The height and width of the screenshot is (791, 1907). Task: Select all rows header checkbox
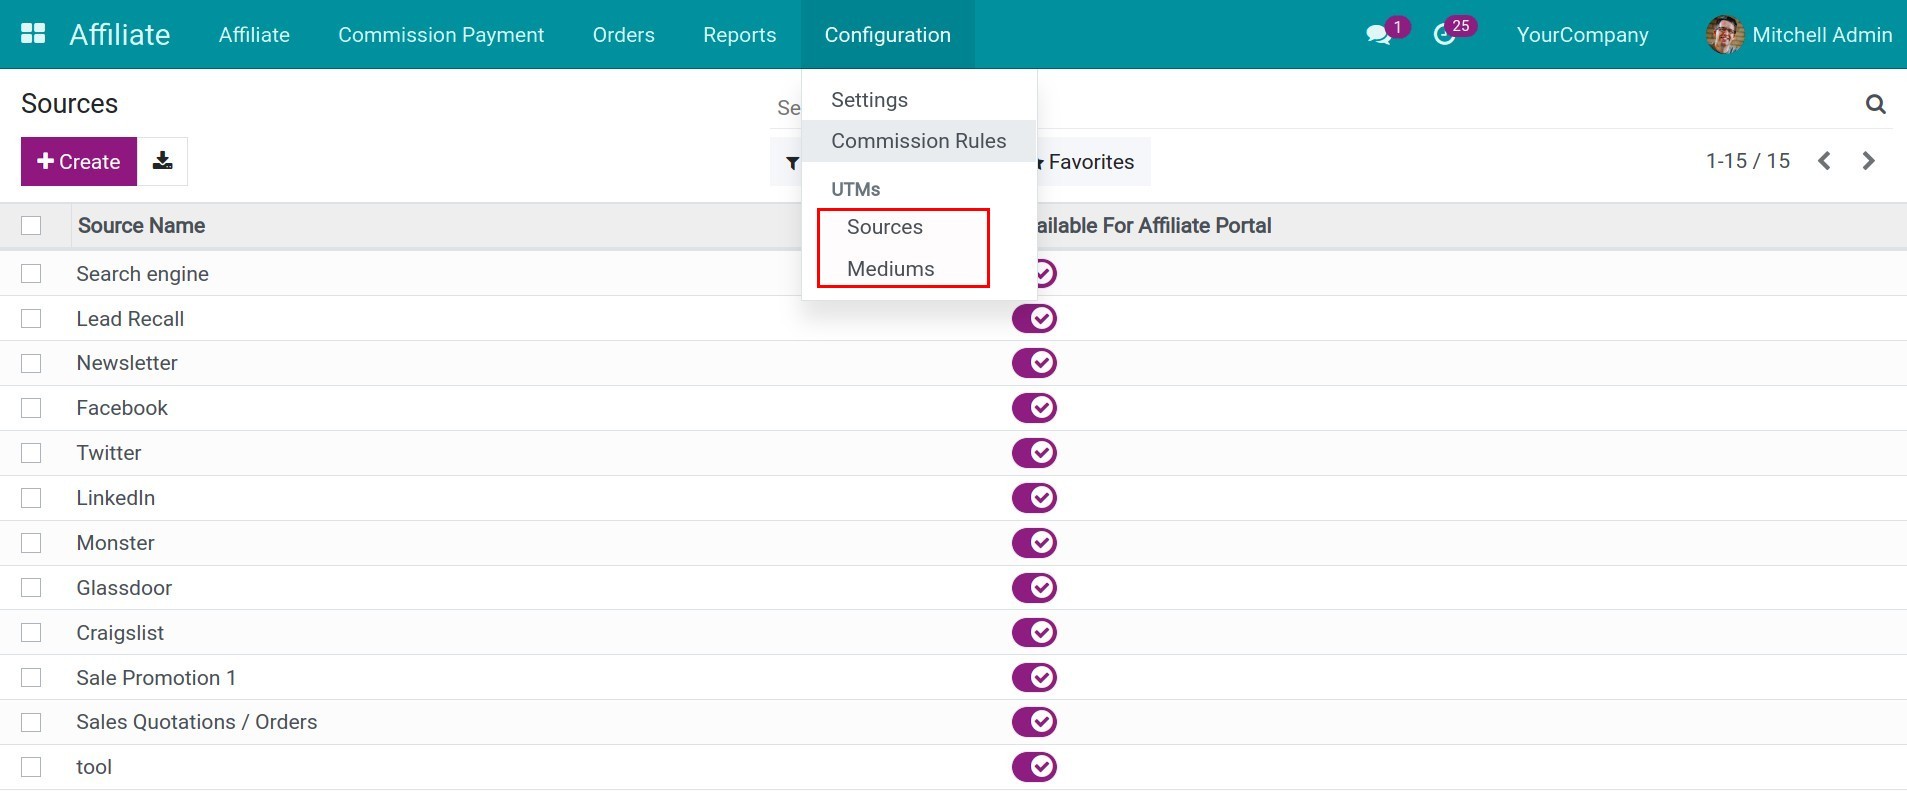[31, 226]
